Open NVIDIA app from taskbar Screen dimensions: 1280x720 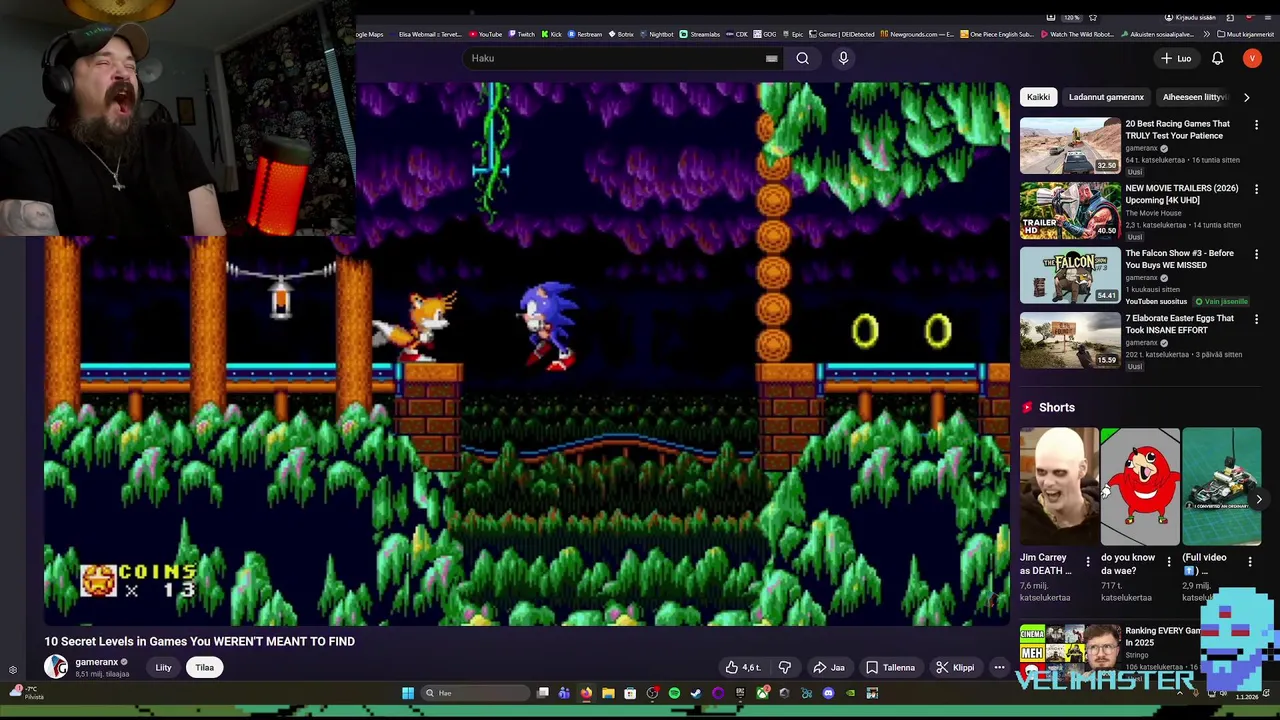[850, 693]
